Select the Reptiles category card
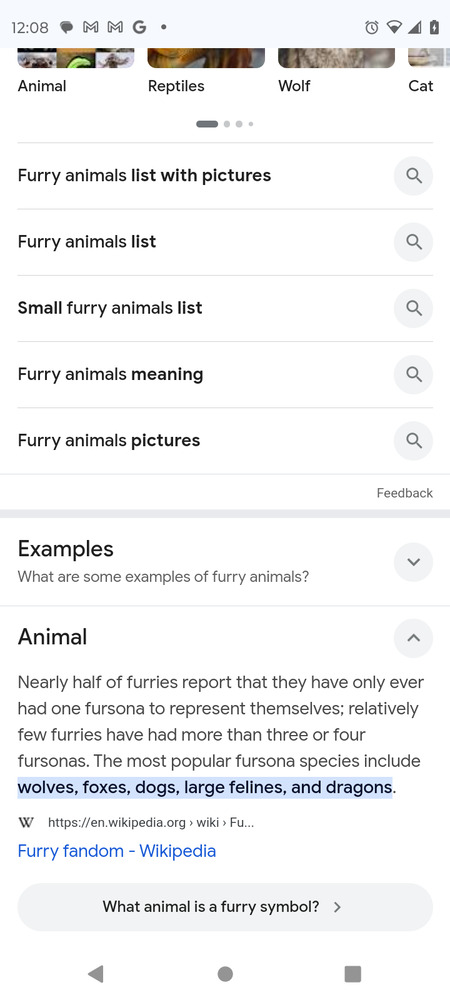Image resolution: width=450 pixels, height=1000 pixels. point(205,71)
